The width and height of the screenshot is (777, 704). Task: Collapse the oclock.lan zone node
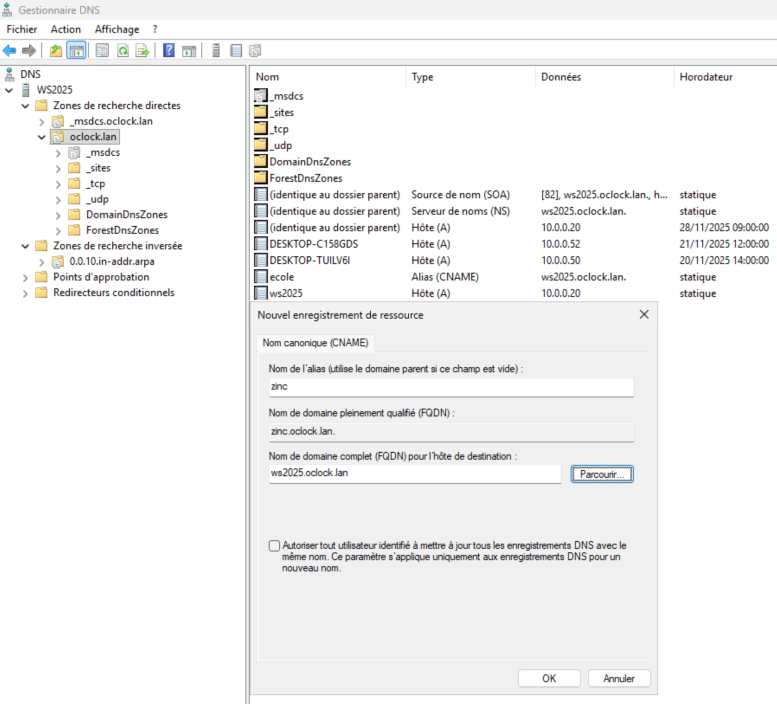click(41, 137)
